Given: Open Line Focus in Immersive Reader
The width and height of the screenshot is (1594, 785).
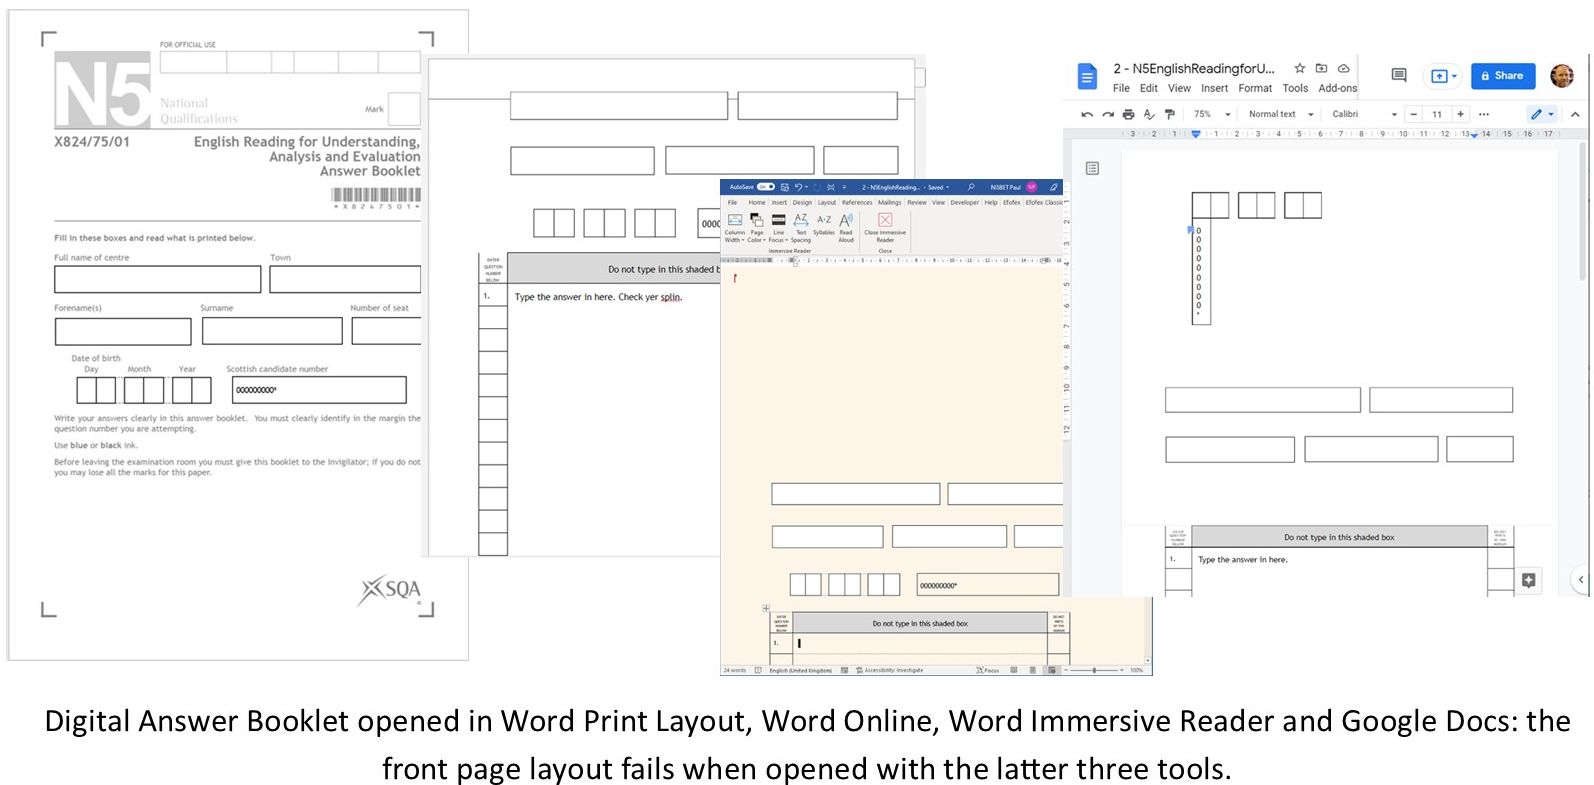Looking at the screenshot, I should (778, 228).
